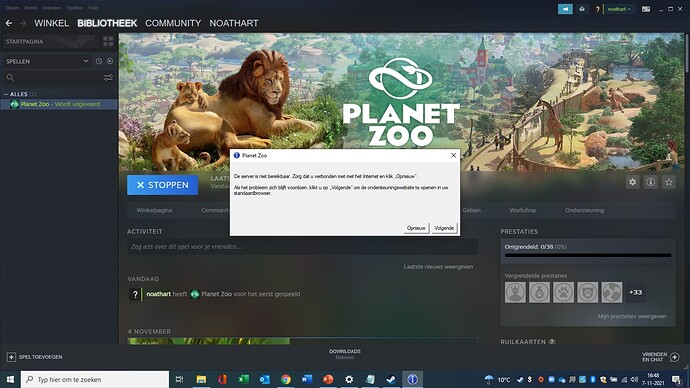Click the Volgende button in dialog
The image size is (690, 388).
point(444,228)
